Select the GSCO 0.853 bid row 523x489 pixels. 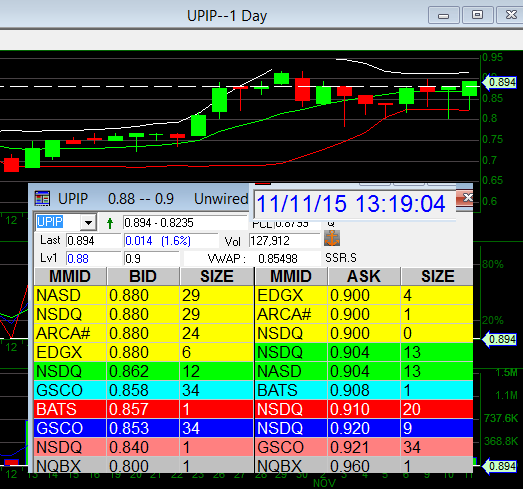(x=144, y=428)
